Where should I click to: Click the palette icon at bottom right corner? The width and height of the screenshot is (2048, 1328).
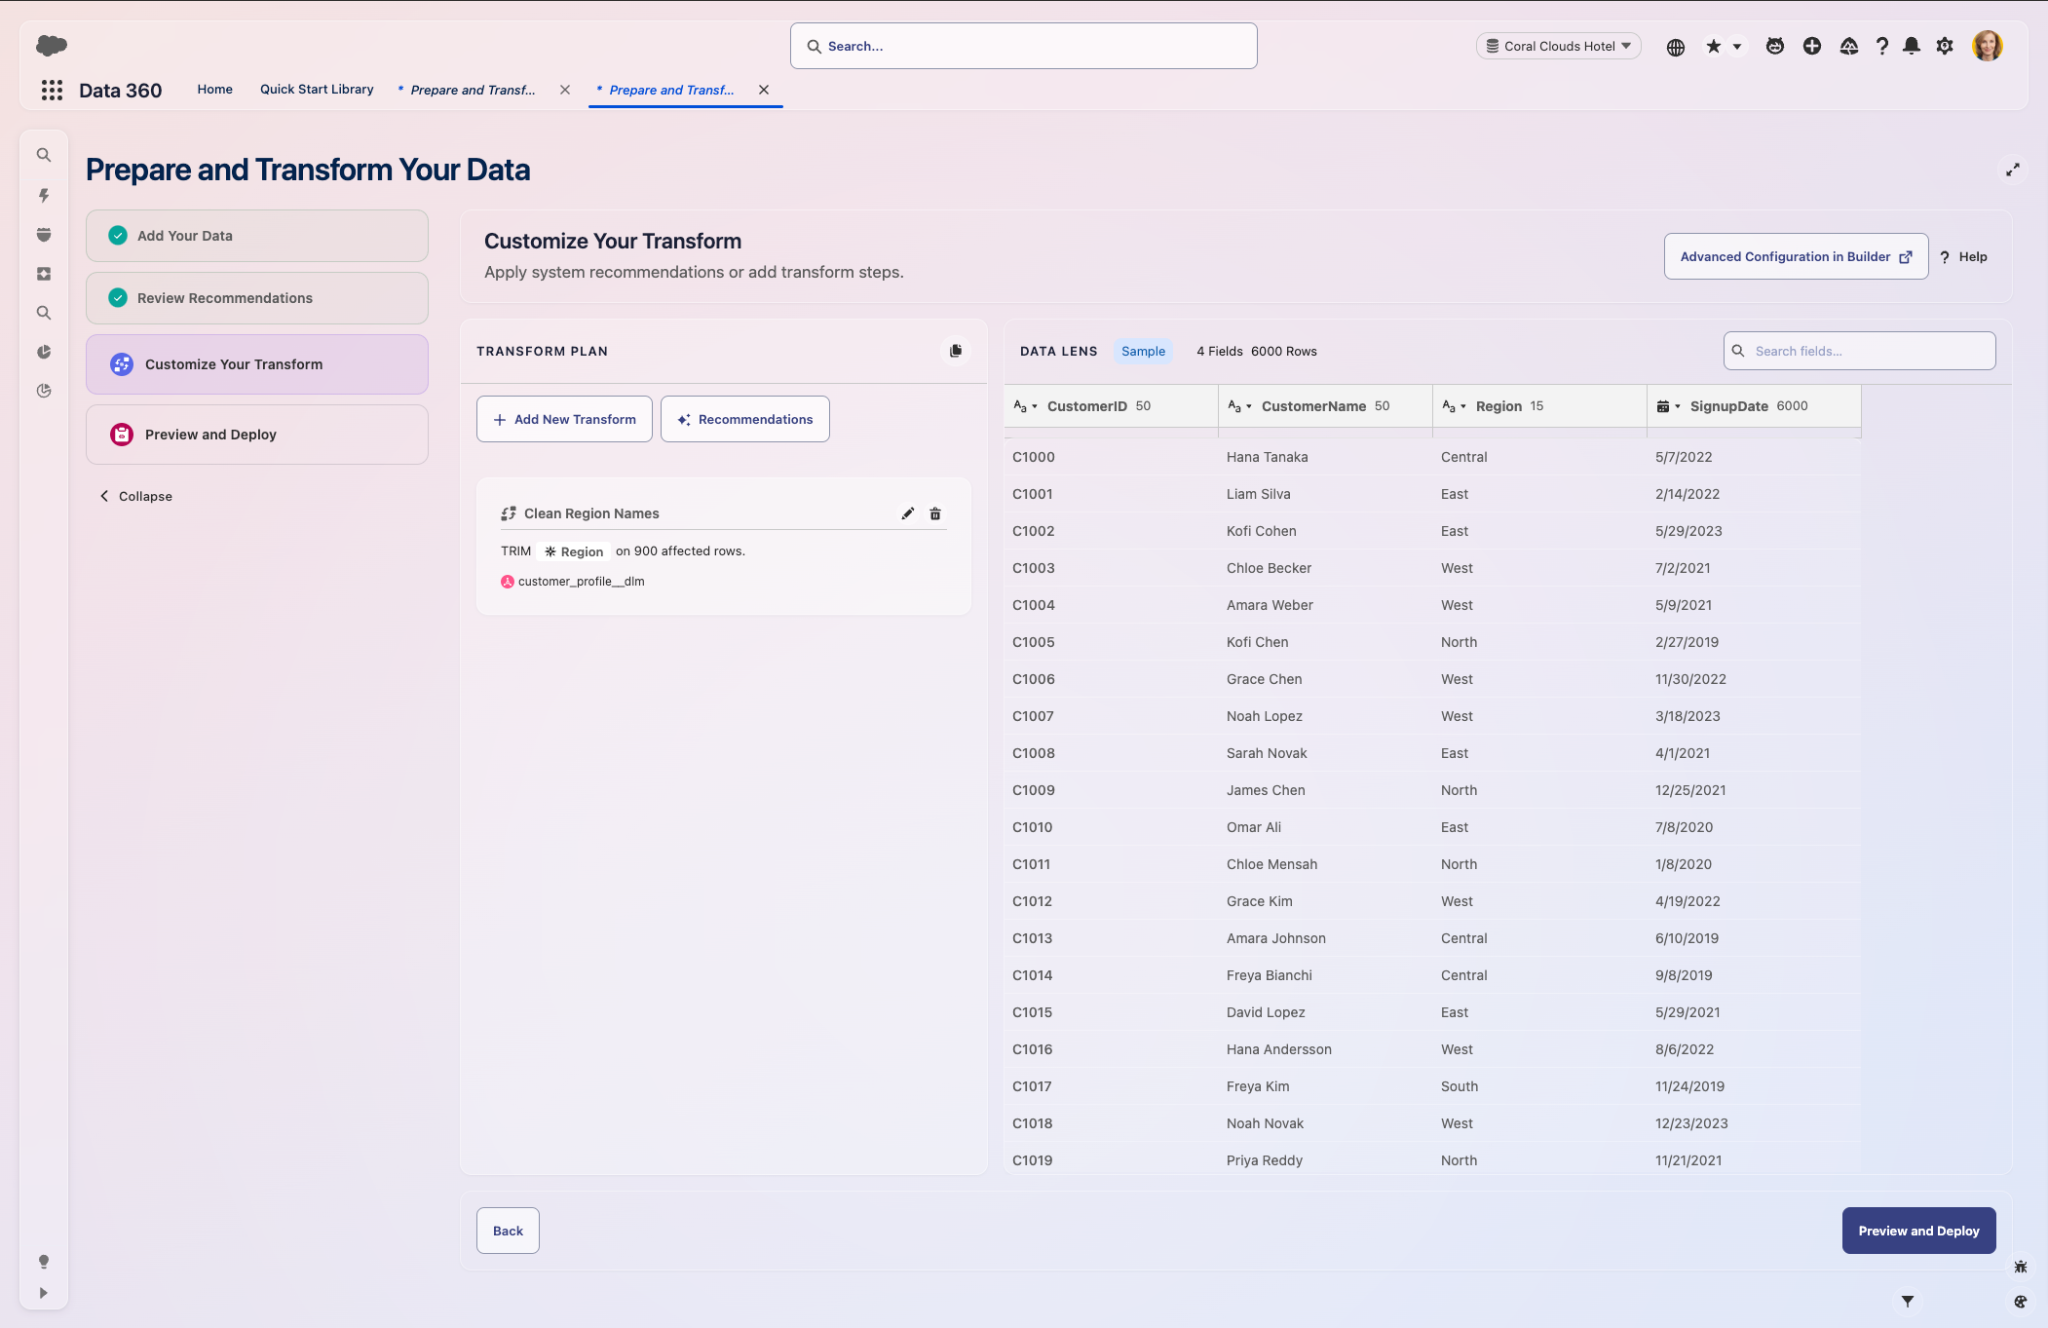[x=2021, y=1302]
